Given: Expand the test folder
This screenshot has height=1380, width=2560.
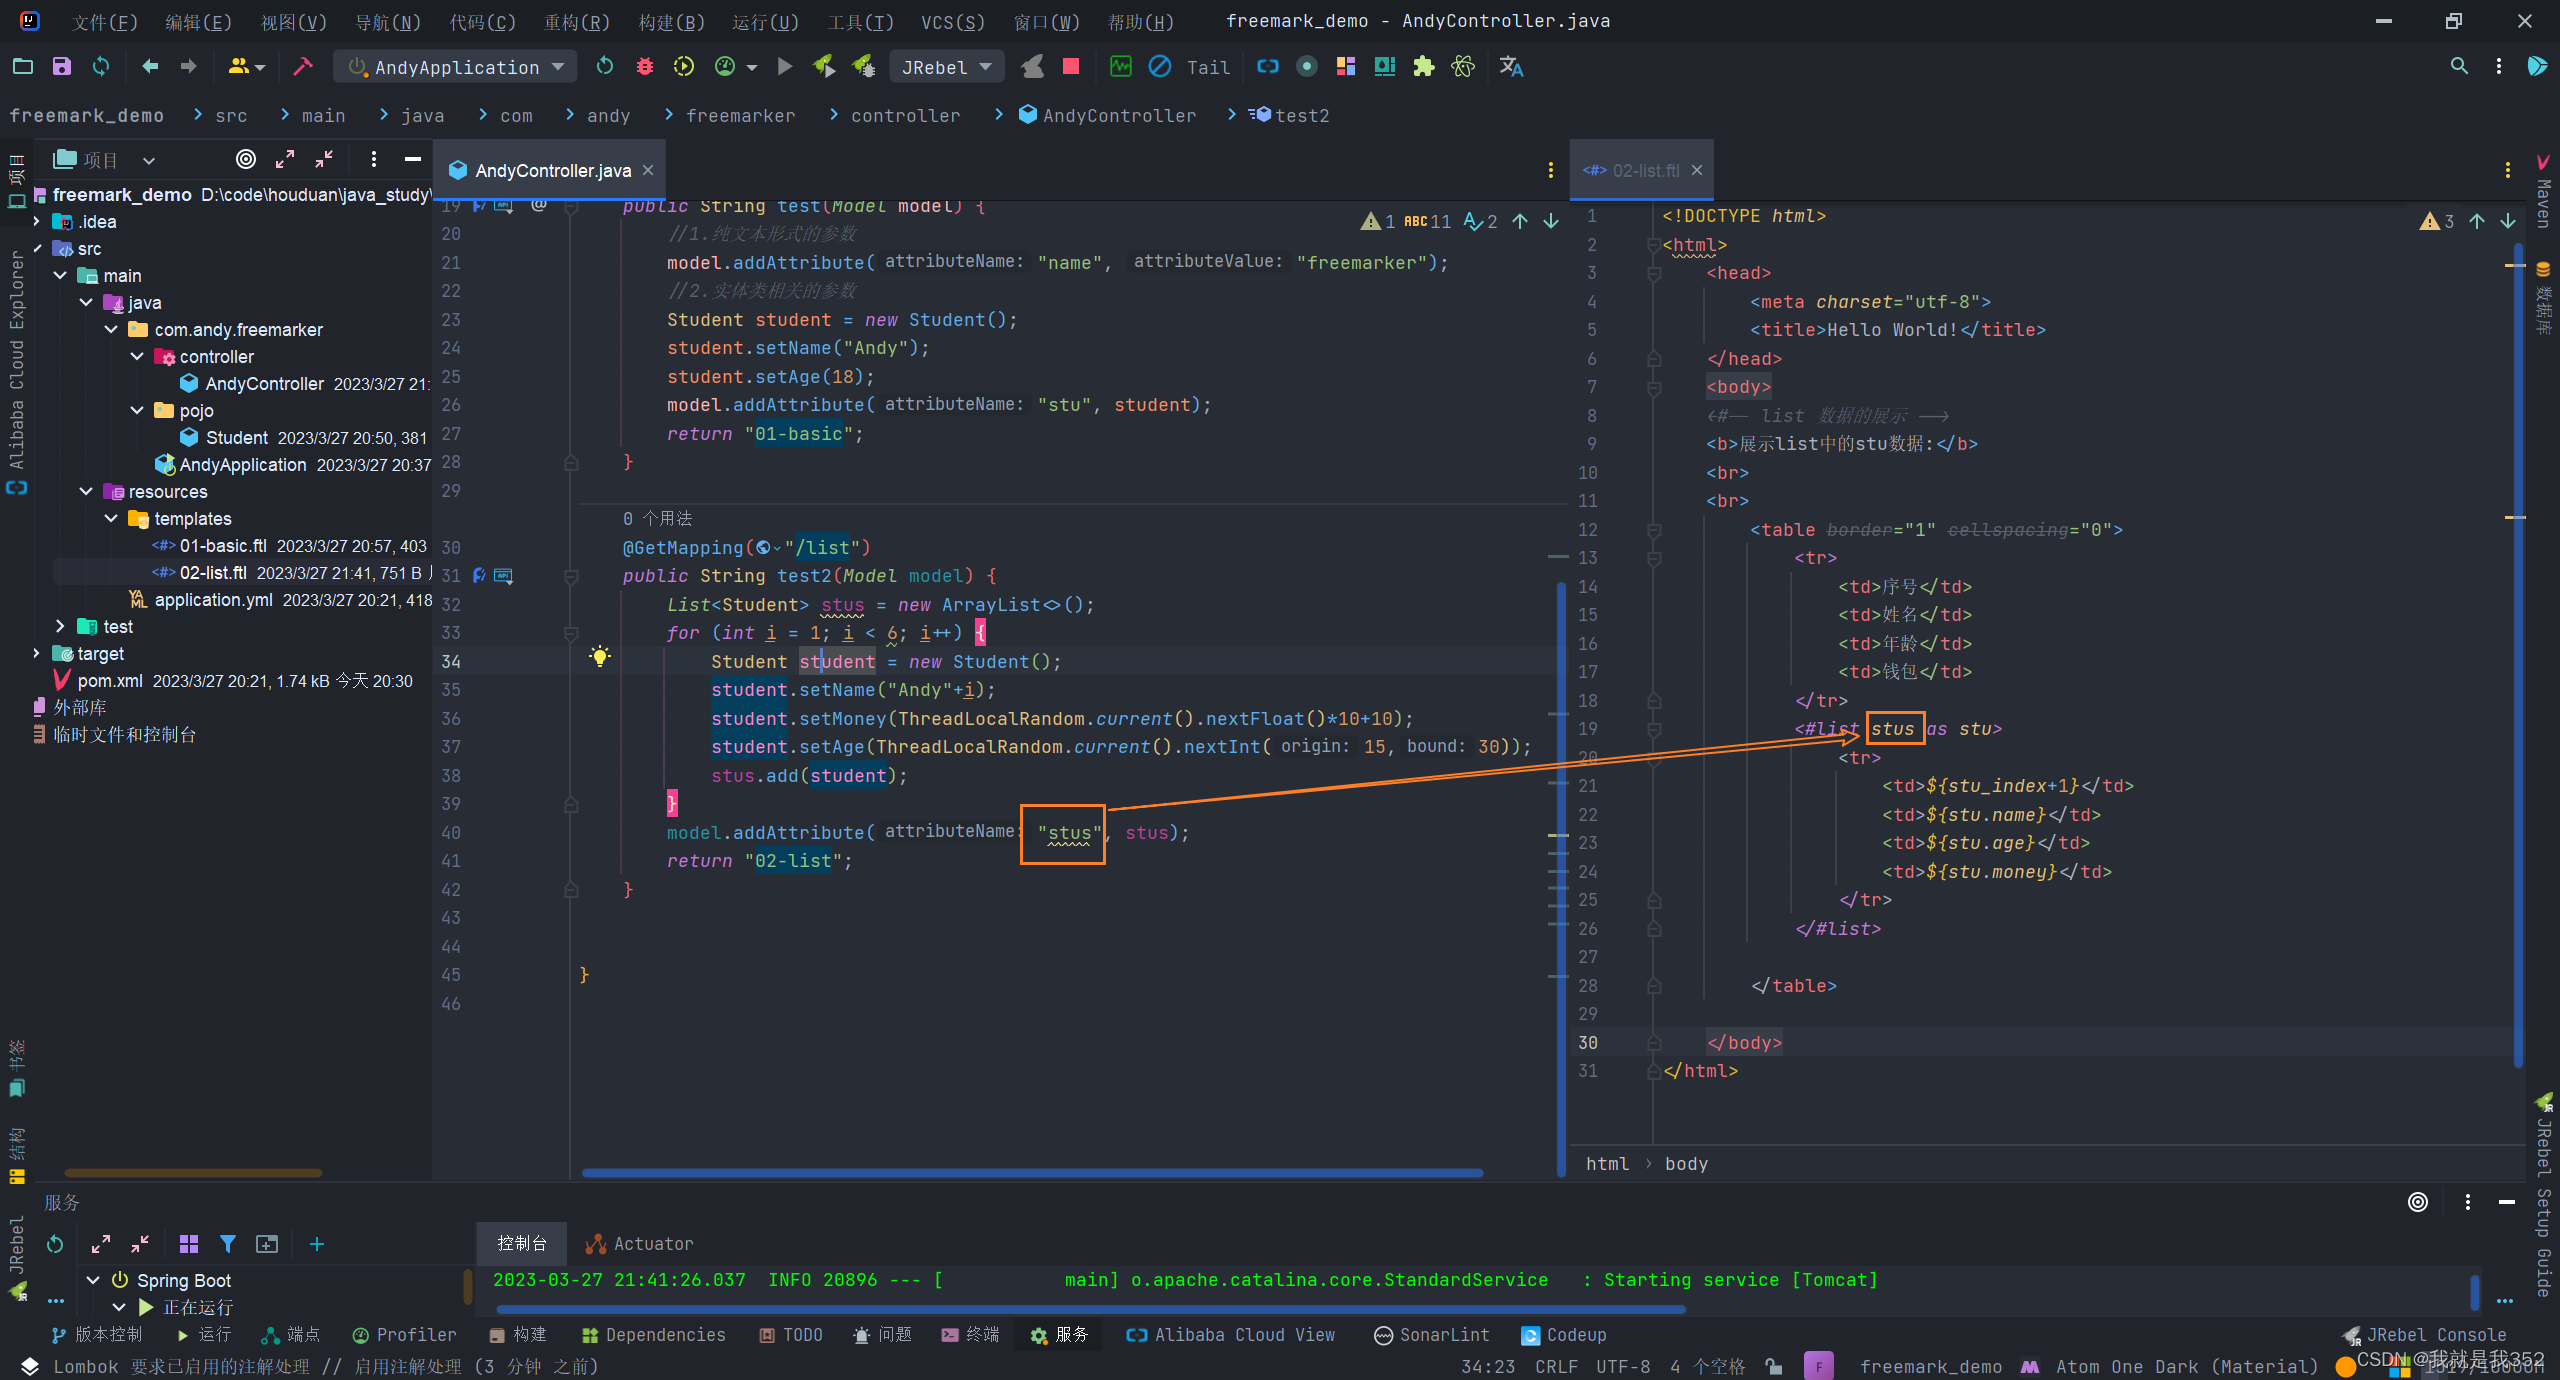Looking at the screenshot, I should click(60, 627).
